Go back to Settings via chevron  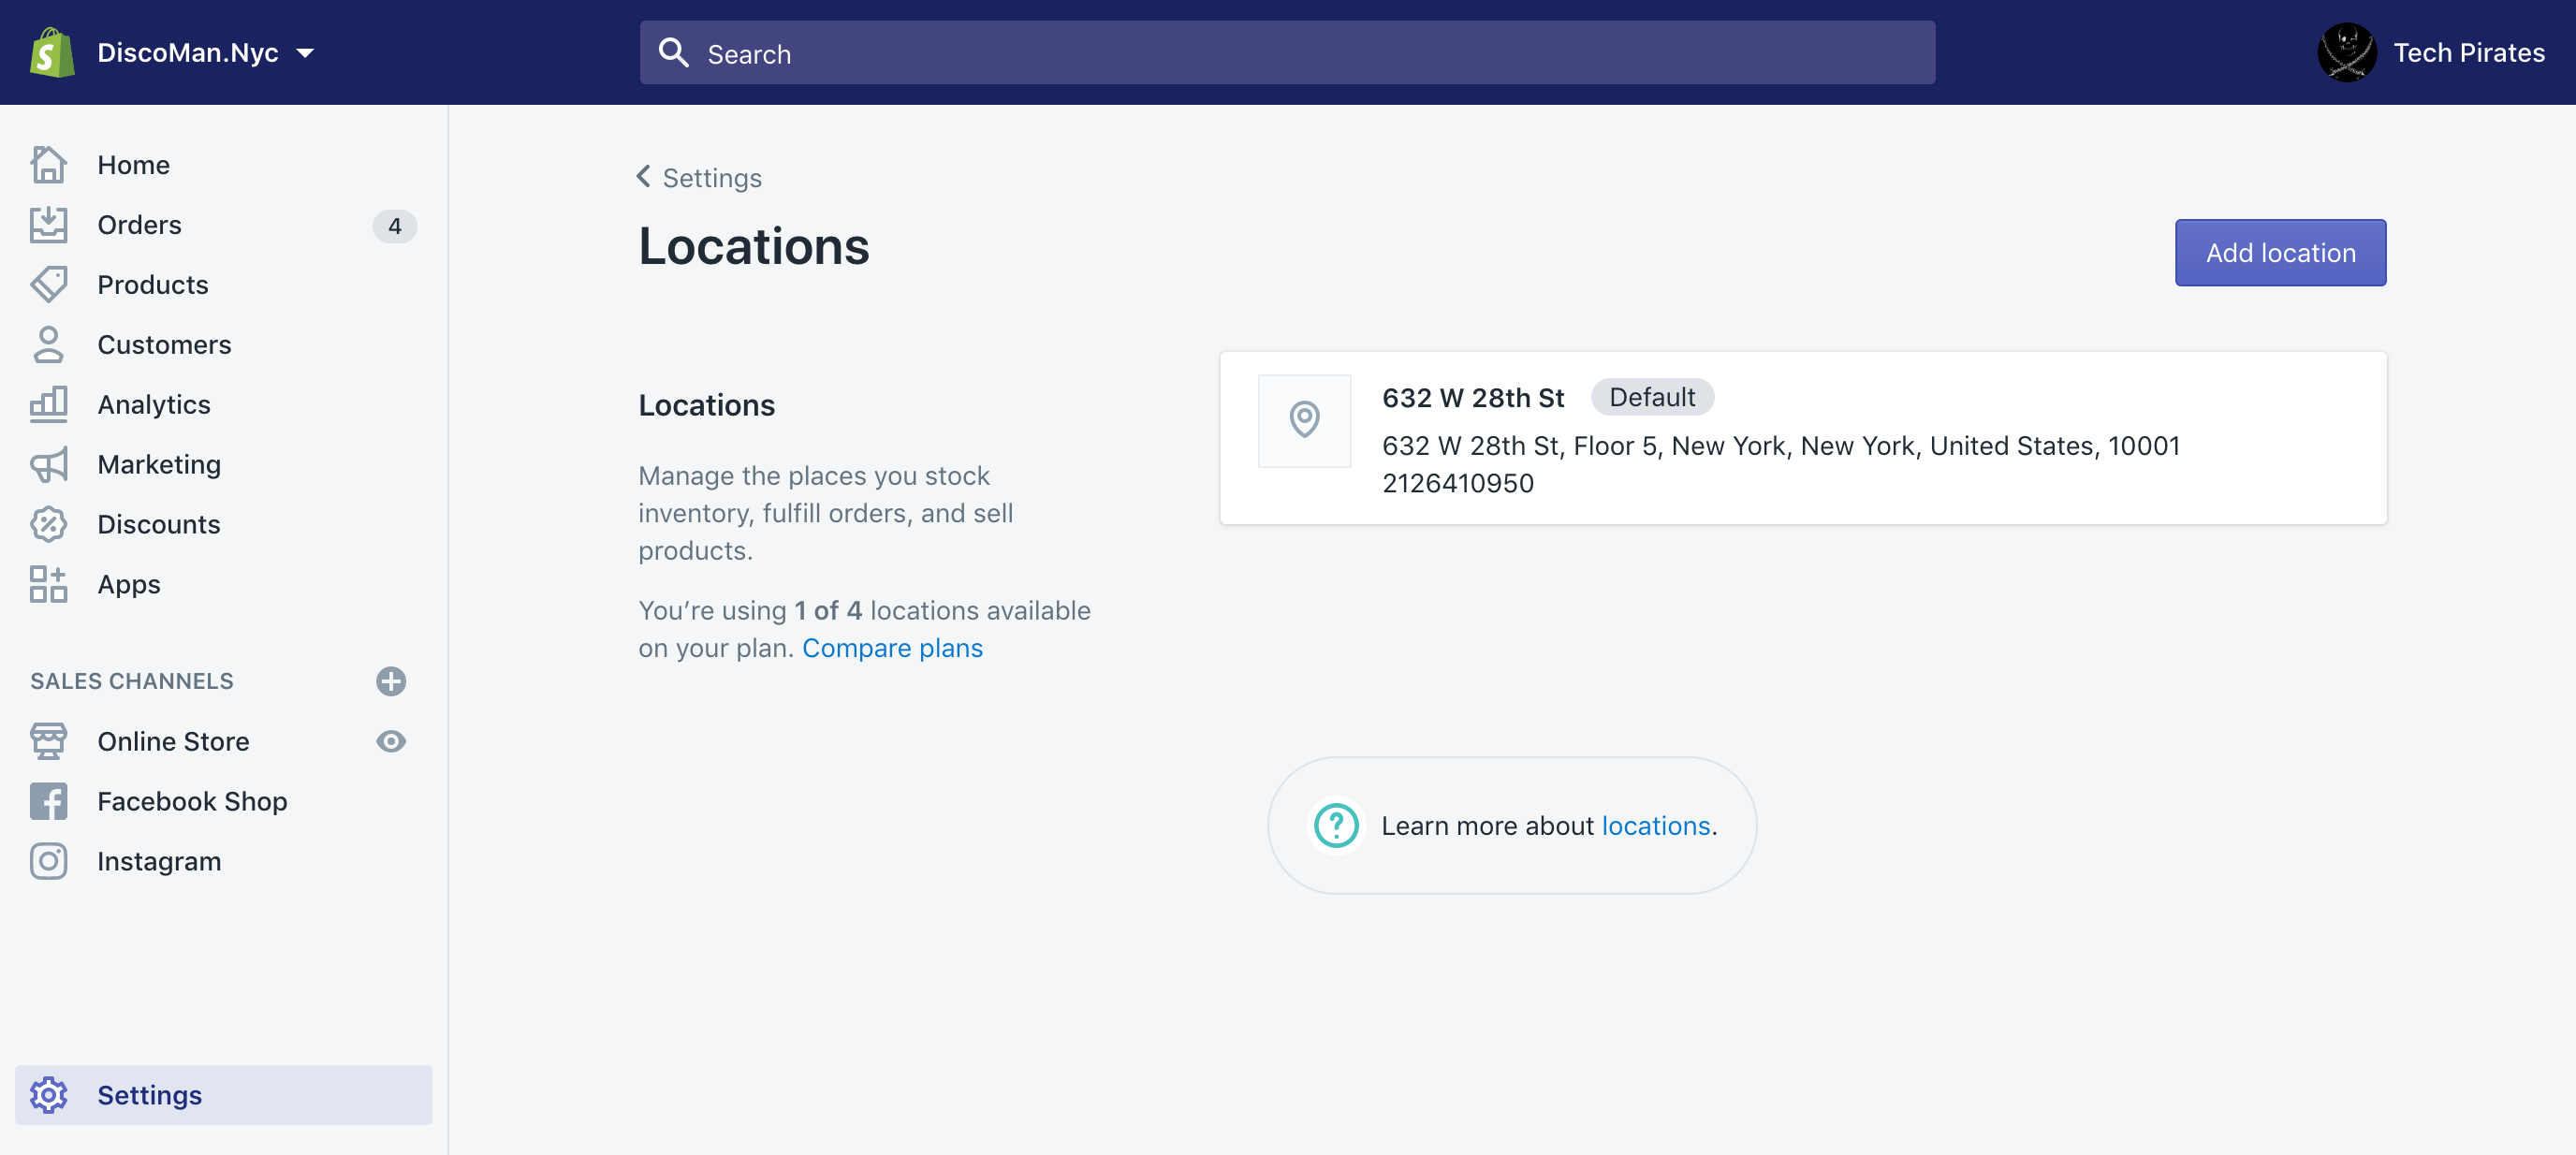tap(643, 176)
